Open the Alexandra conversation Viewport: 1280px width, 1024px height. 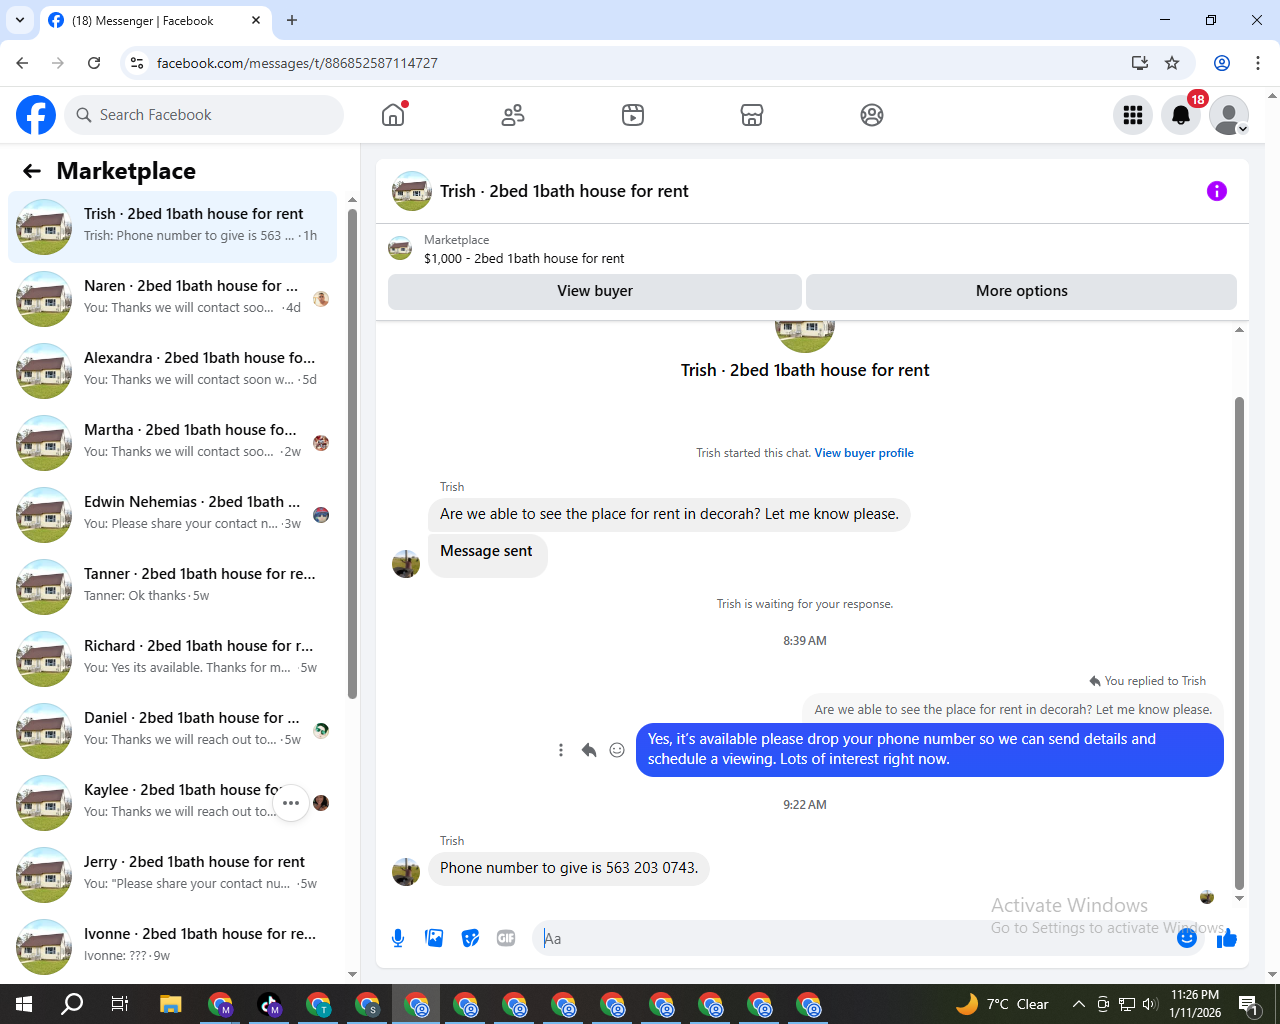point(172,371)
